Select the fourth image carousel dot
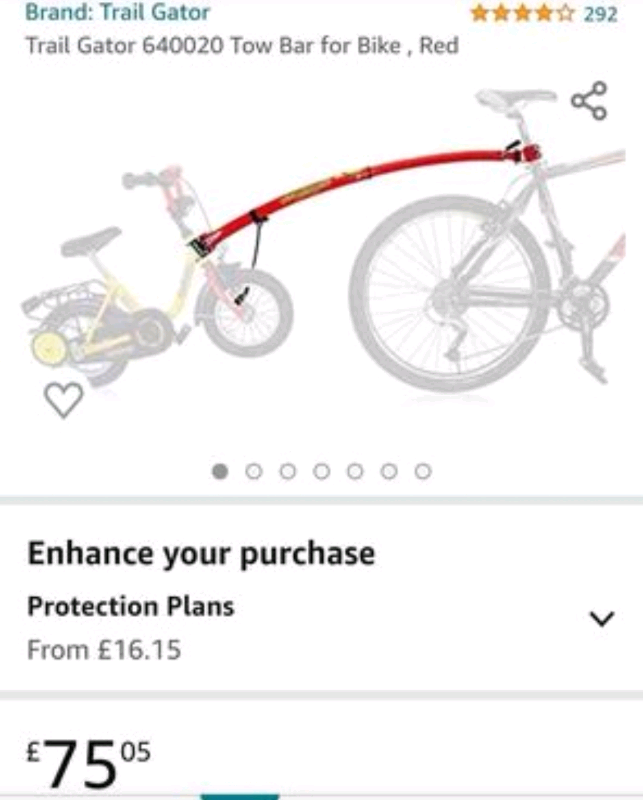 322,471
